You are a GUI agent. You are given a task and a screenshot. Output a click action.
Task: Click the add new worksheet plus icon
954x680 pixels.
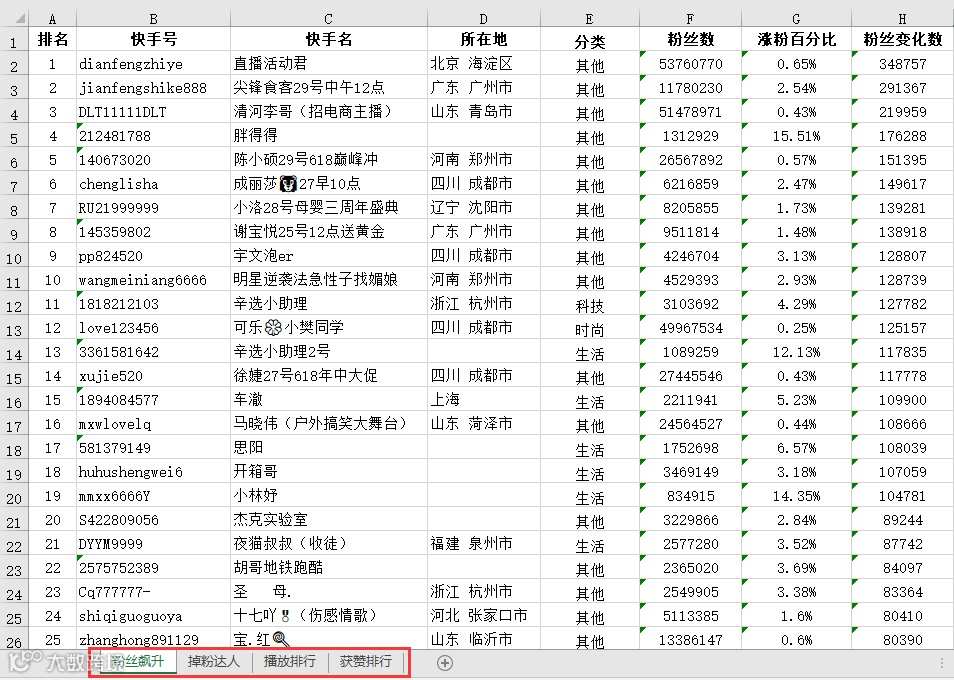tap(442, 662)
